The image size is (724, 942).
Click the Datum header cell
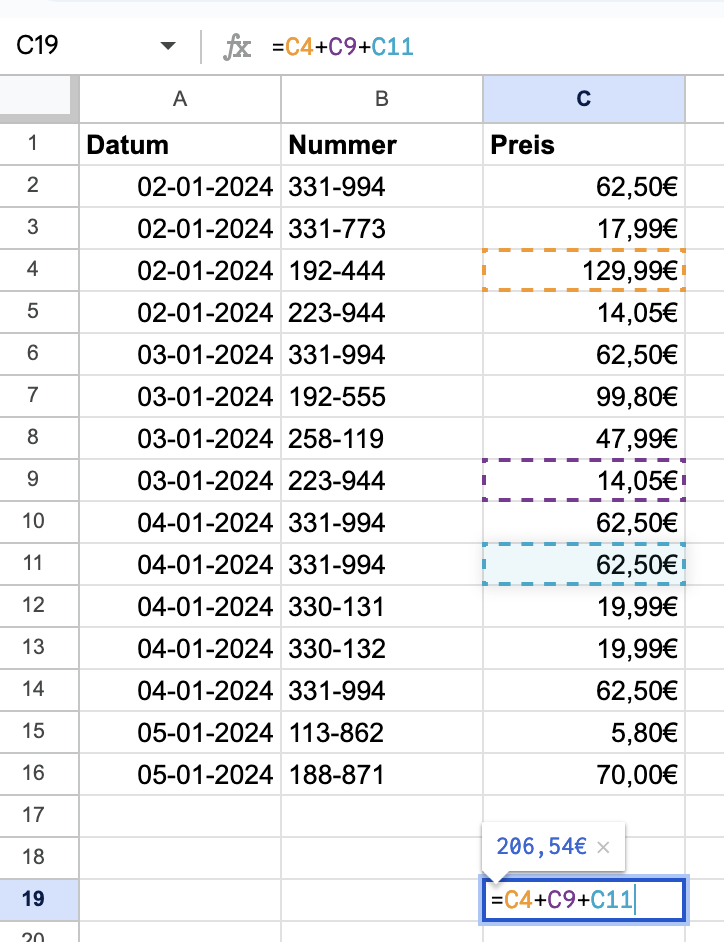[180, 145]
